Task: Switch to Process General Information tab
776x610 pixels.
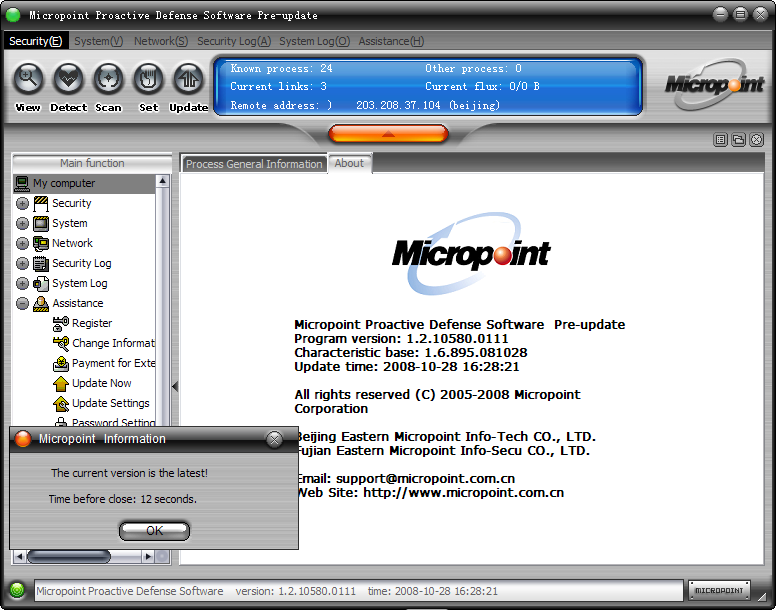Action: [x=254, y=164]
